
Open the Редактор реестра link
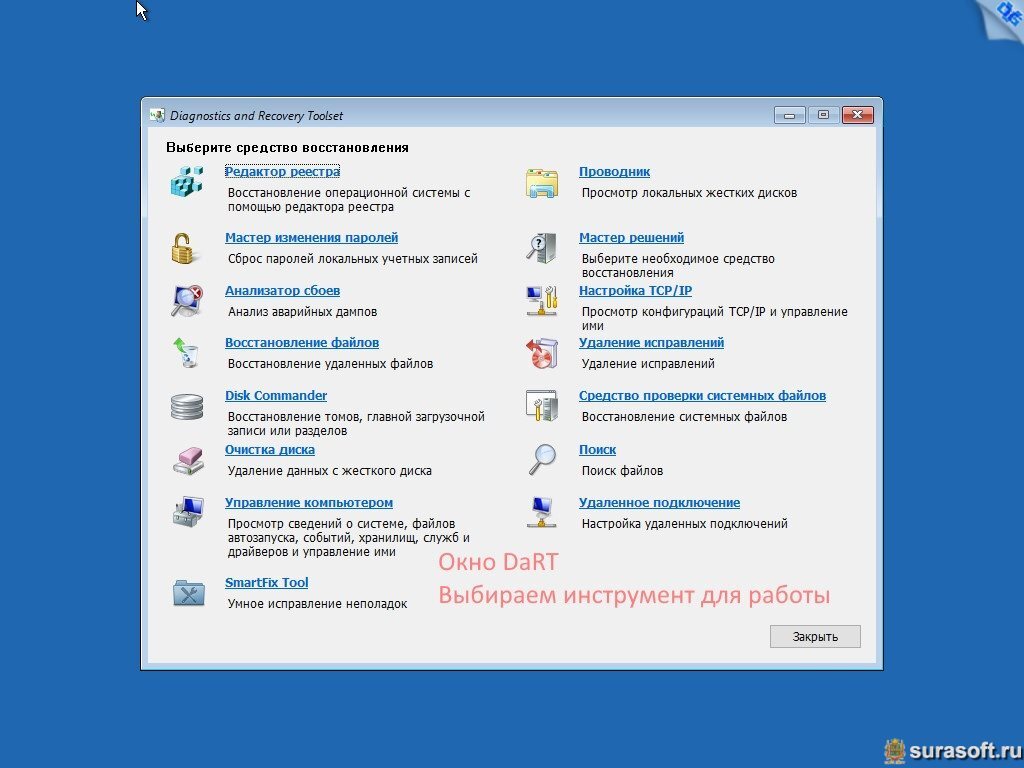tap(282, 172)
